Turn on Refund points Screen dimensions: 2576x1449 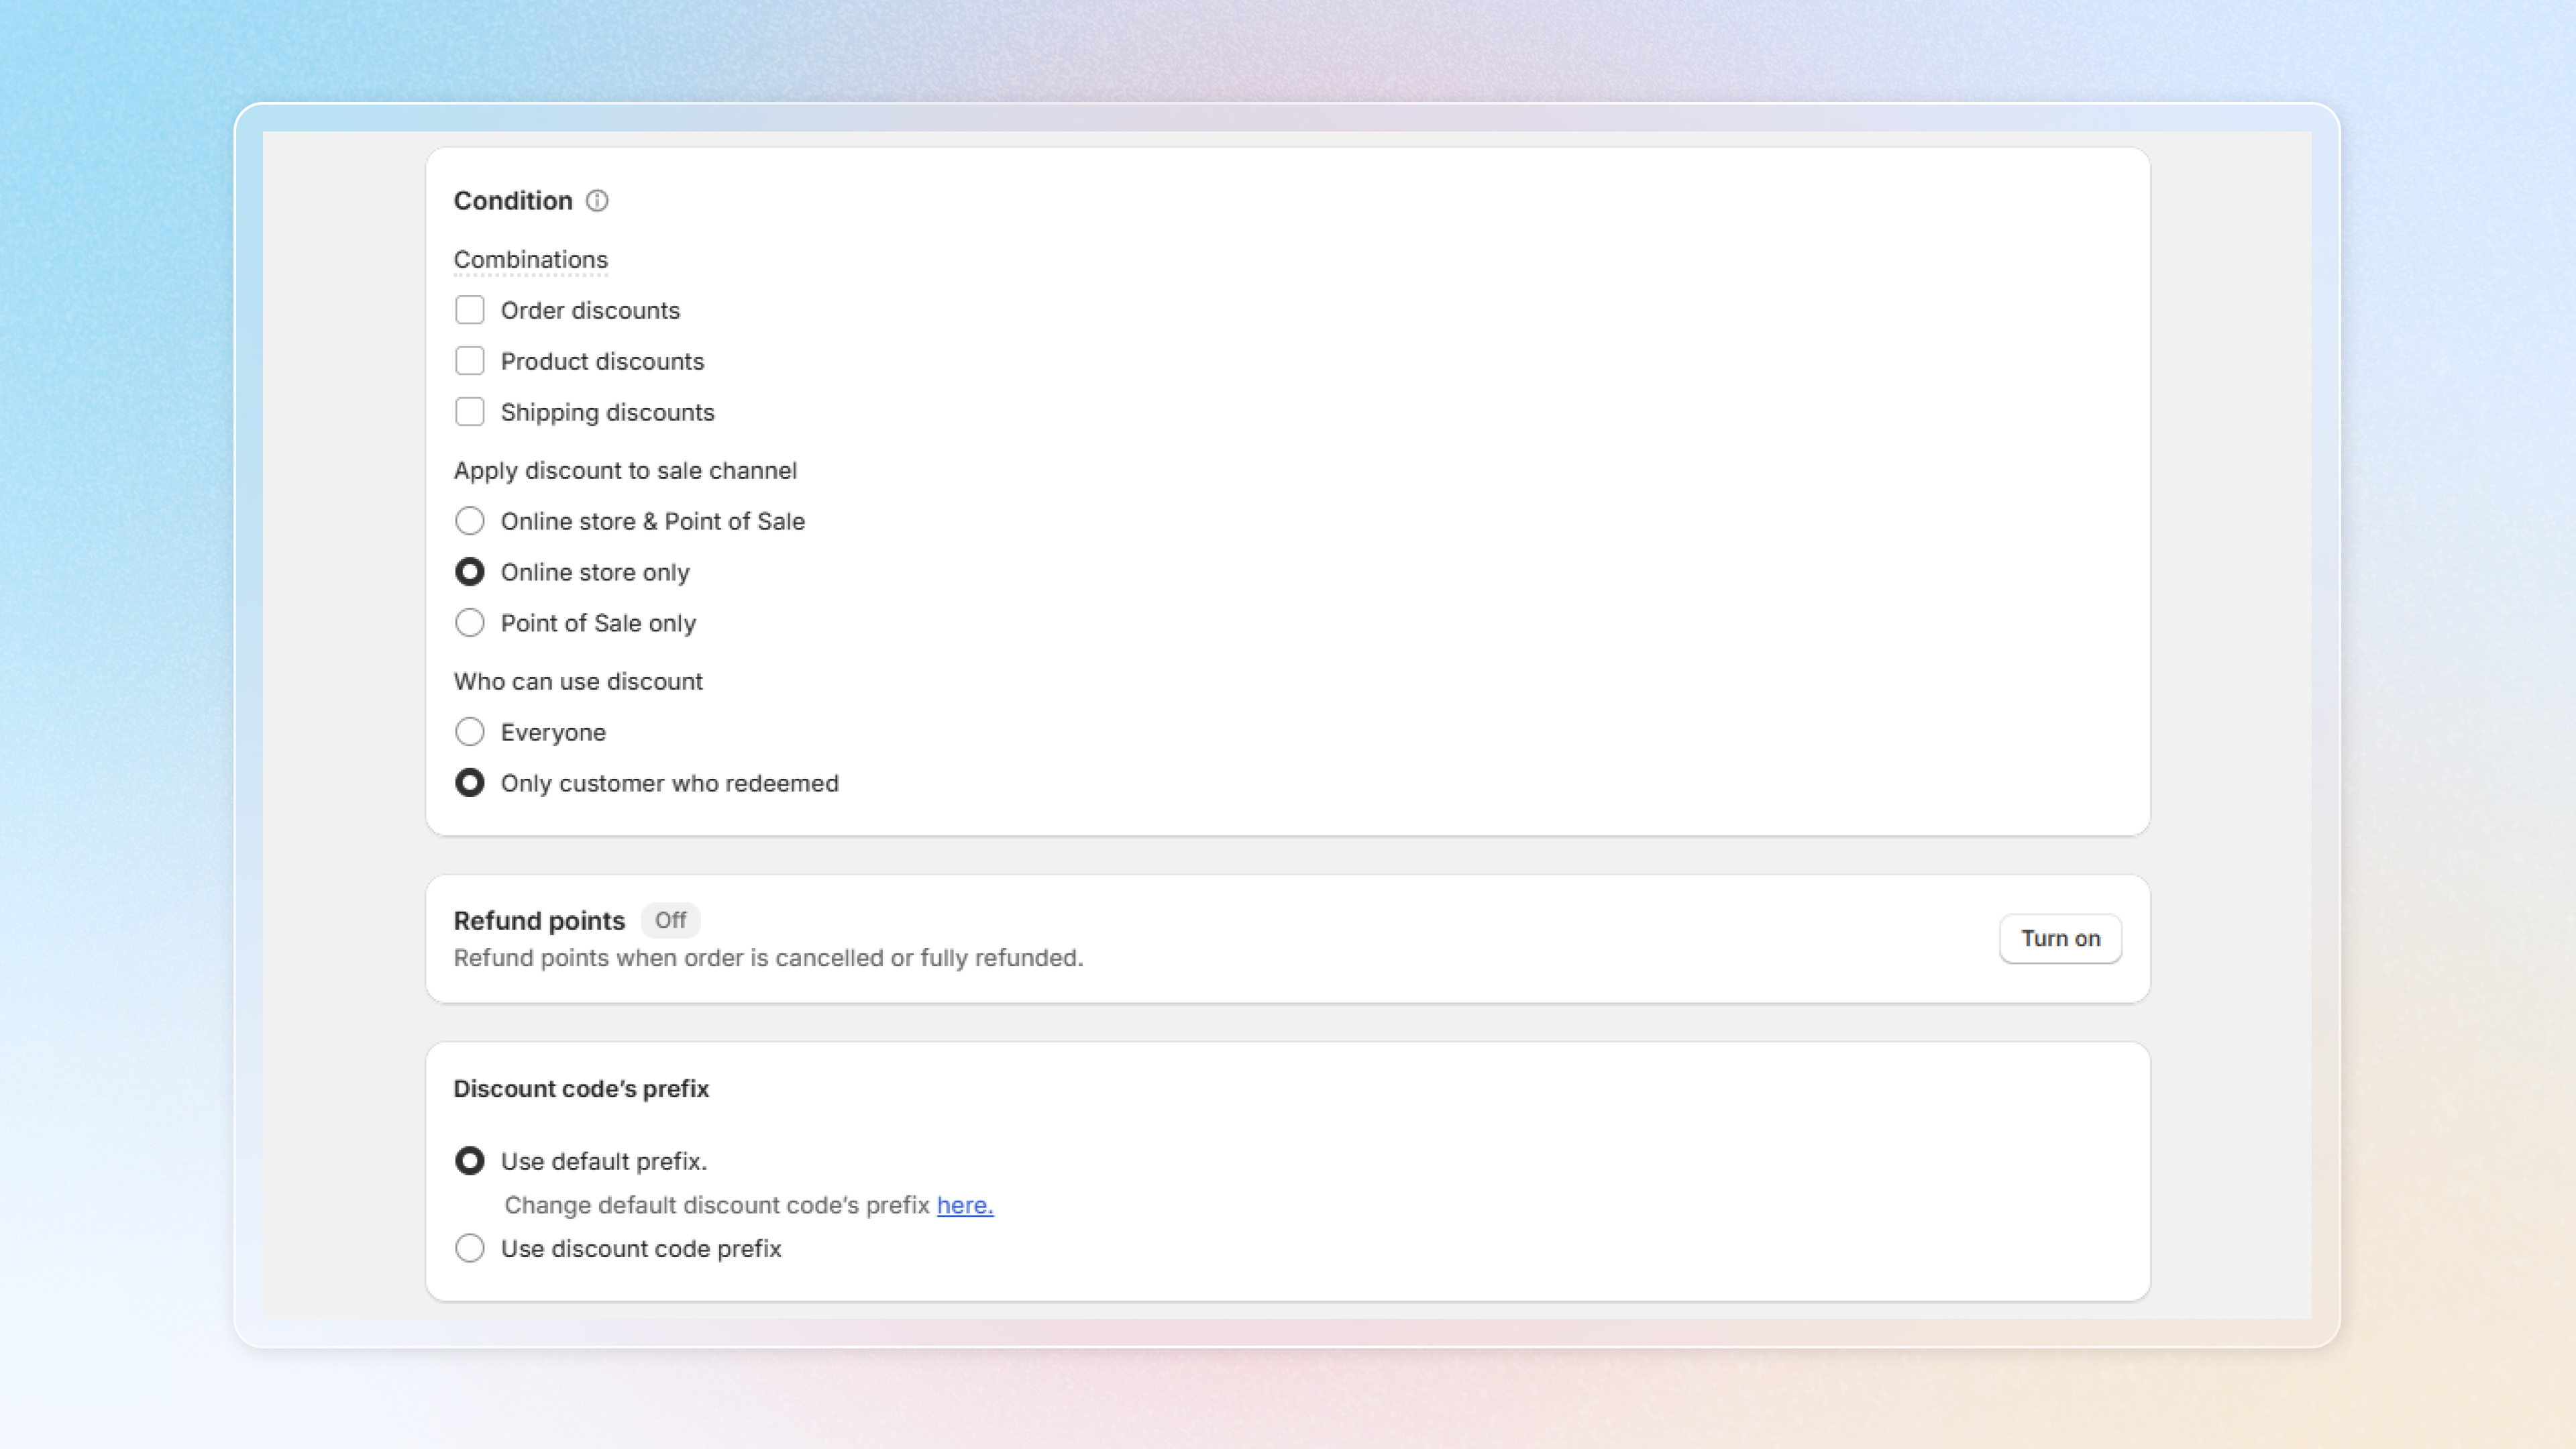click(2059, 938)
